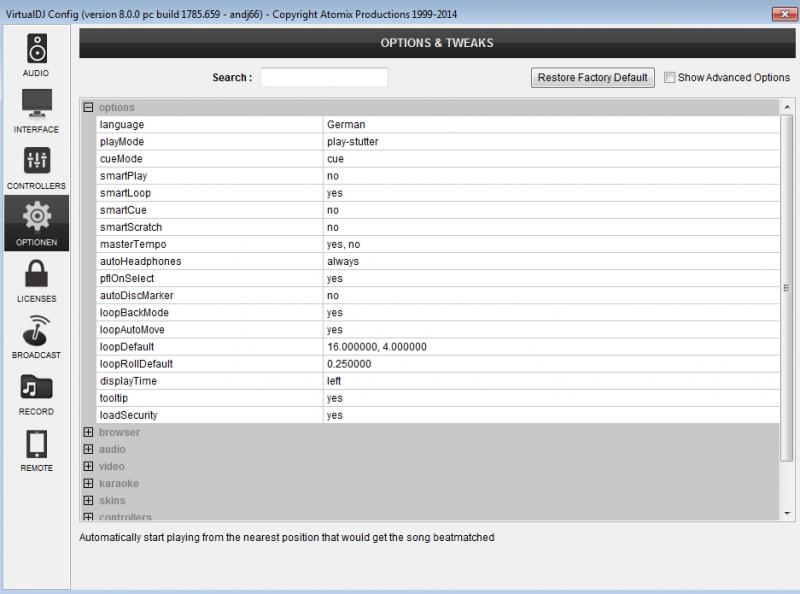Select the autoDiscMarker option row
Image resolution: width=800 pixels, height=594 pixels.
click(438, 295)
